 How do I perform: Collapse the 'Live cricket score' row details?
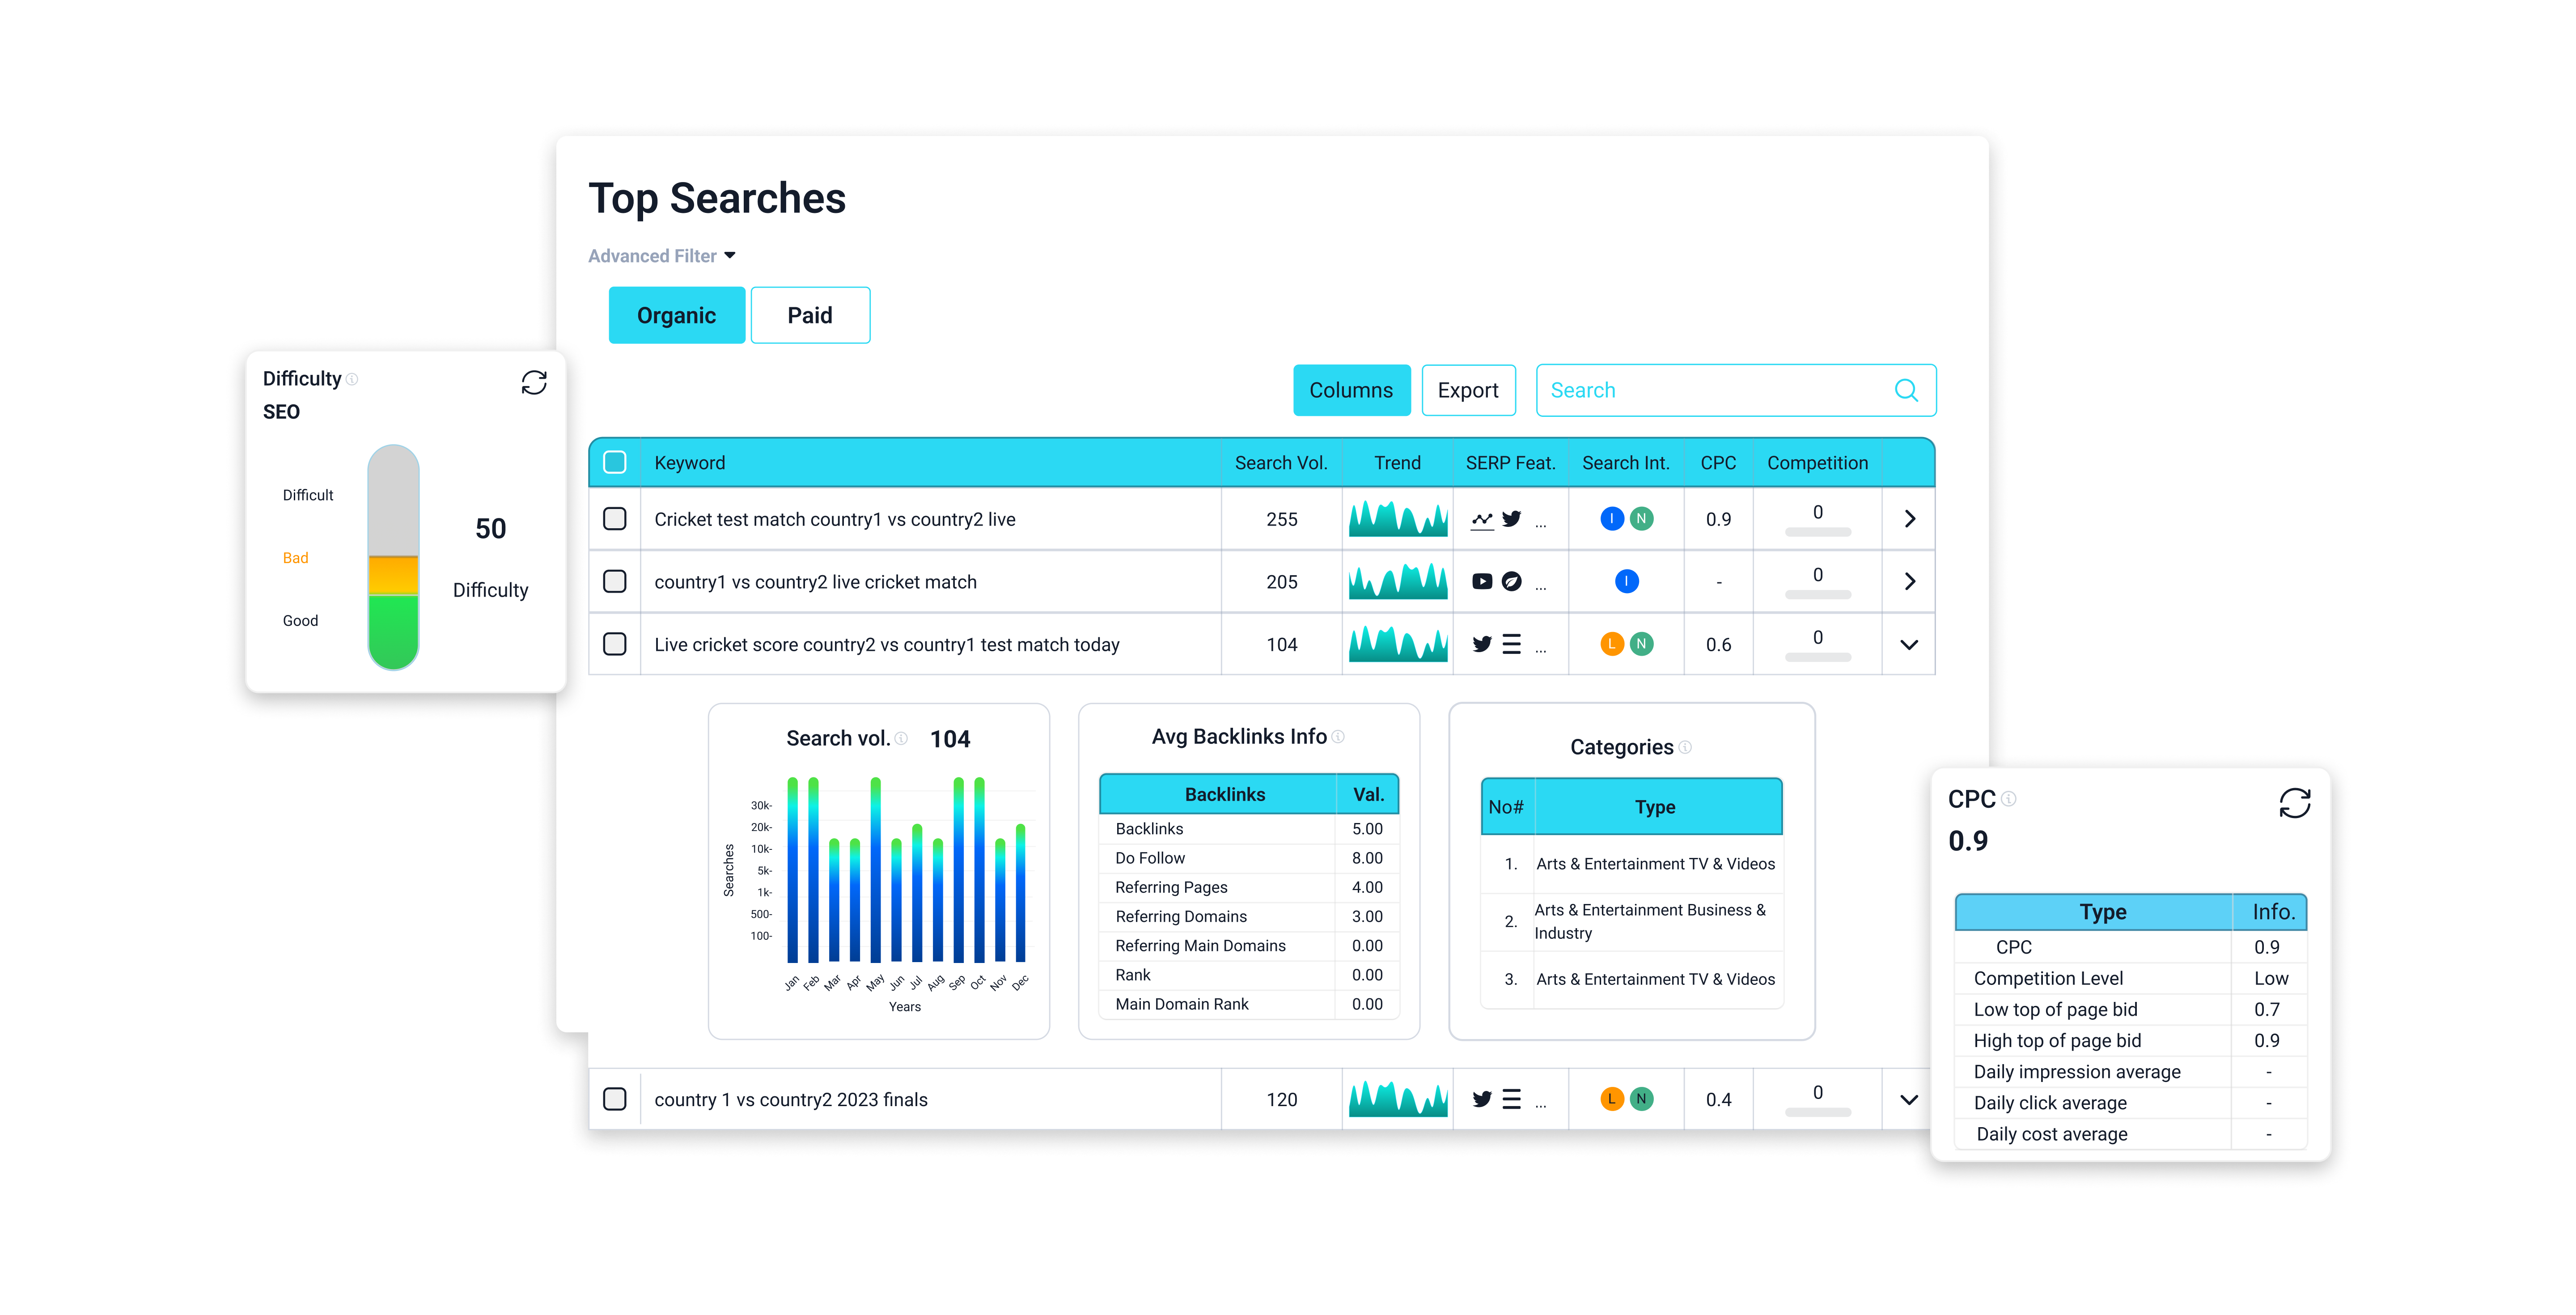pos(1909,645)
